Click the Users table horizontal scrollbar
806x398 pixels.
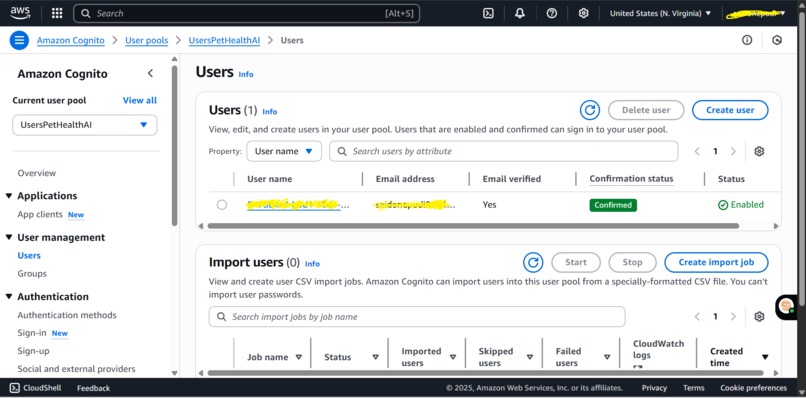pyautogui.click(x=473, y=226)
